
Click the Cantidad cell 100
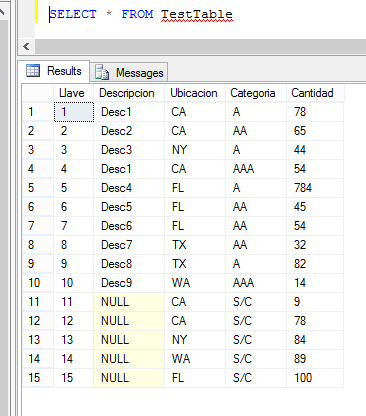point(315,378)
